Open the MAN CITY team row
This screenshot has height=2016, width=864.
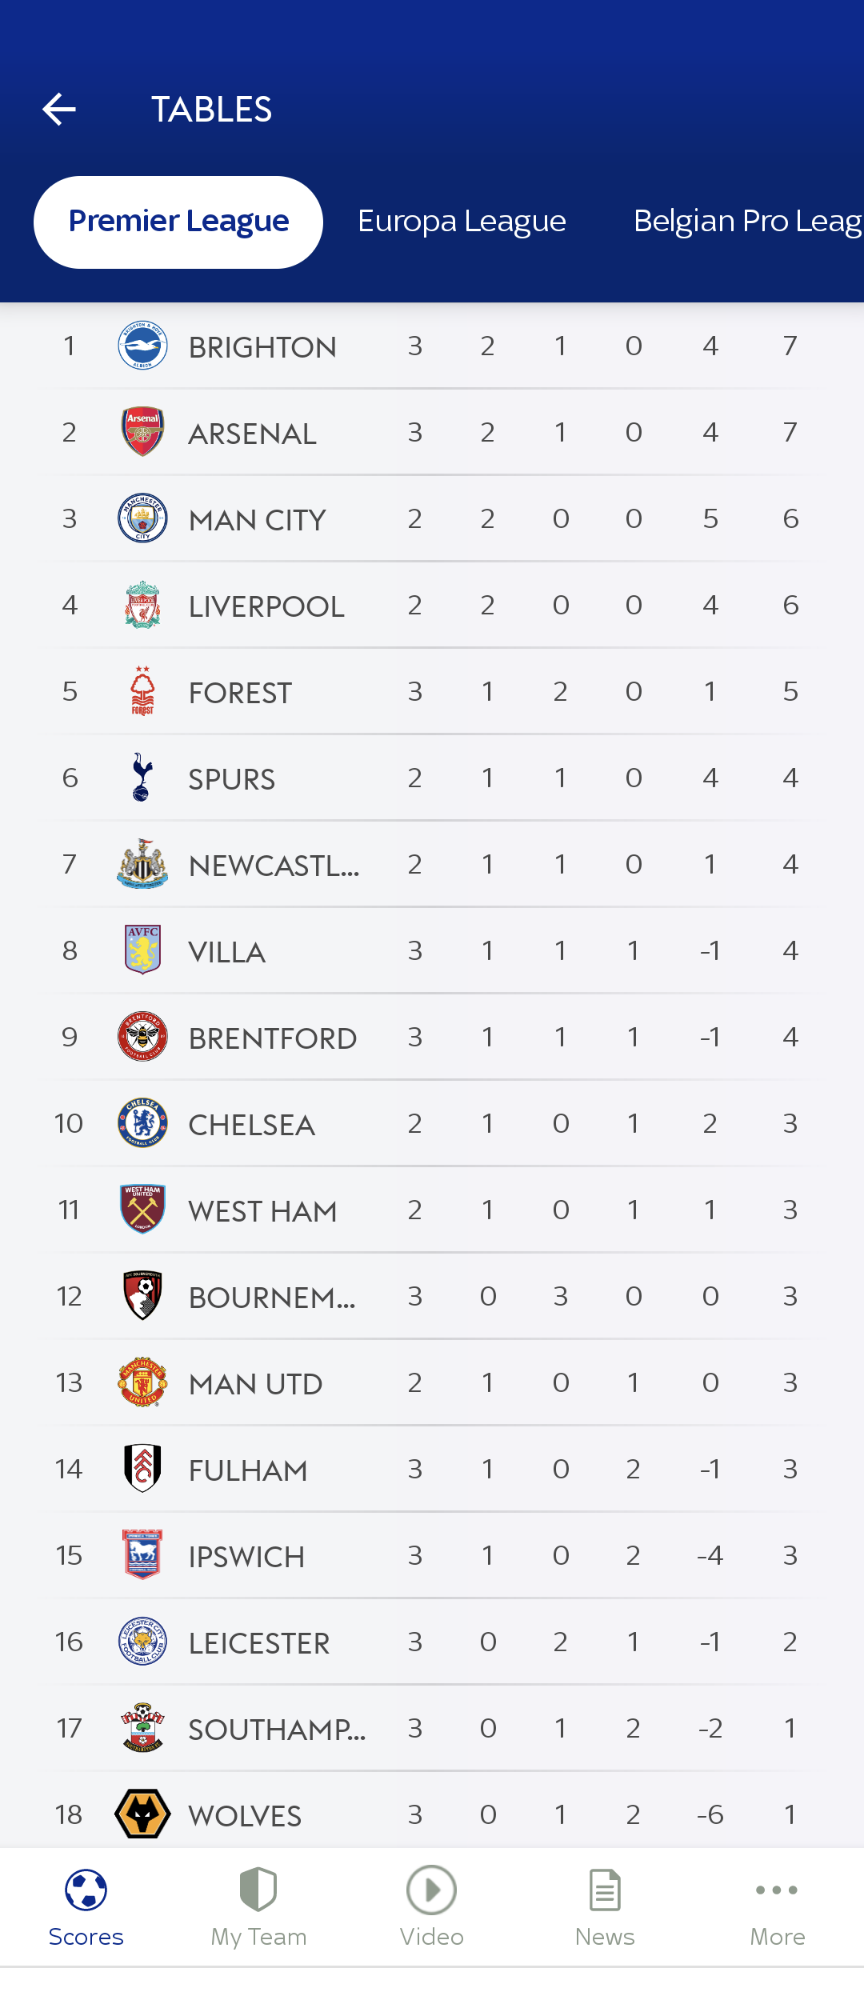432,519
